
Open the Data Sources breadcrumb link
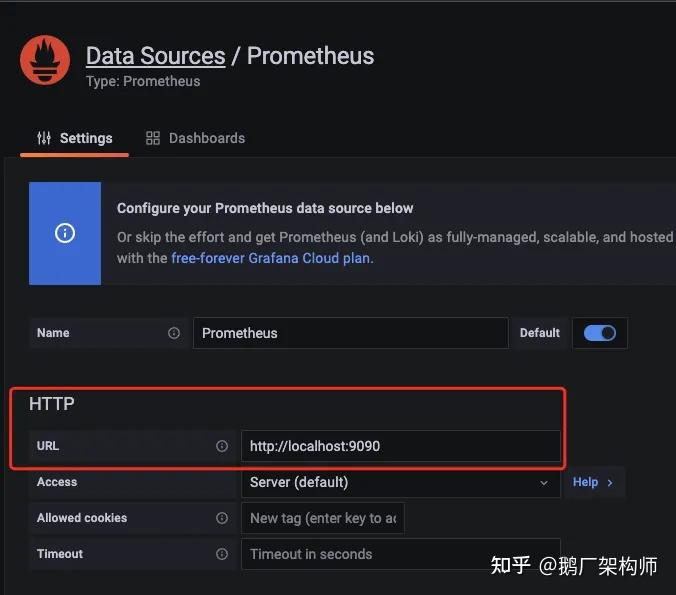156,56
